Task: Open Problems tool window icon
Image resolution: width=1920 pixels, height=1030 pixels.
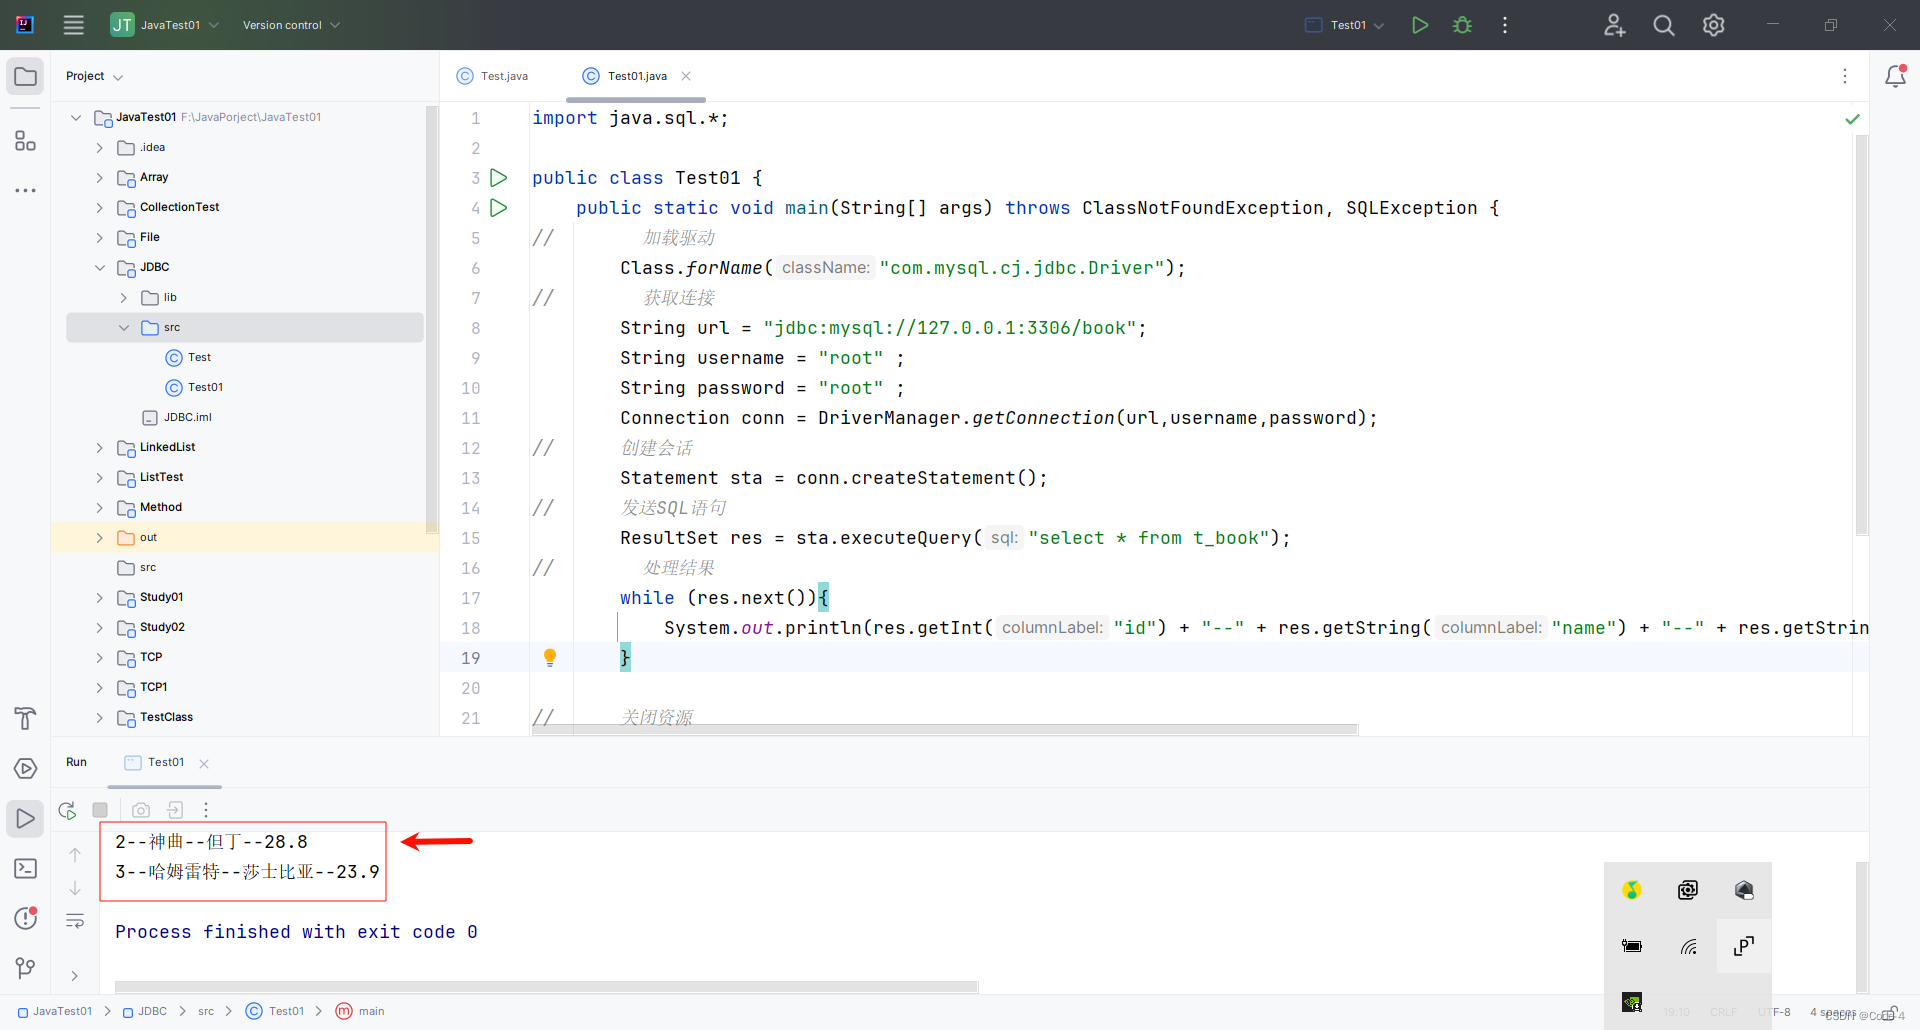Action: [x=25, y=918]
